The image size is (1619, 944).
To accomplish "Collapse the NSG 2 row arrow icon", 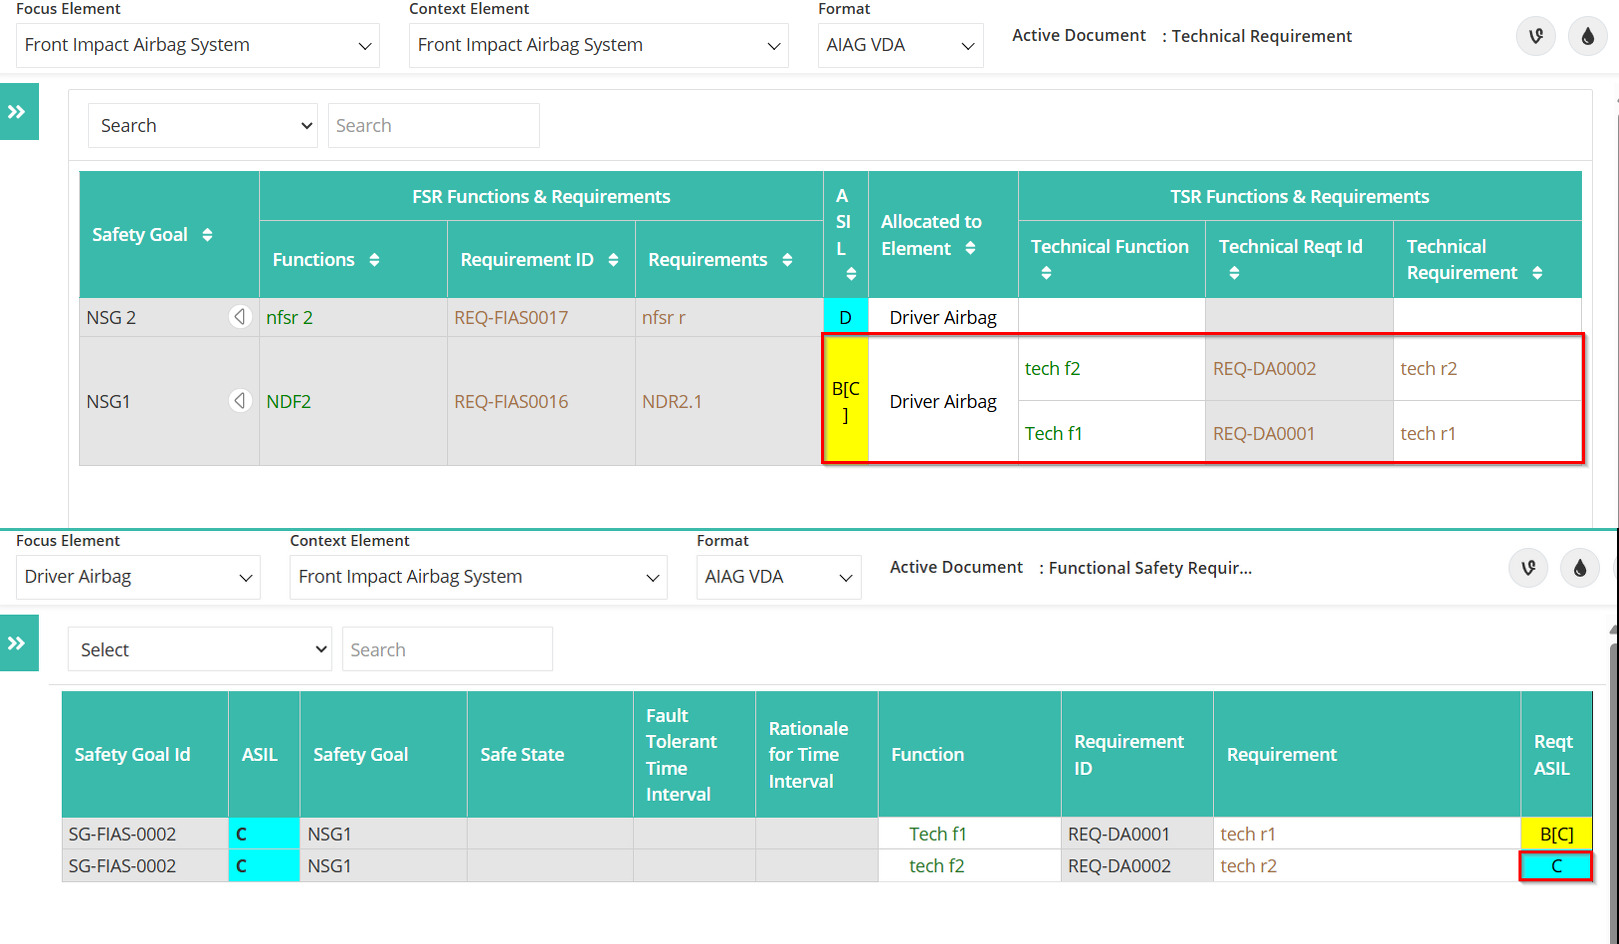I will coord(240,317).
